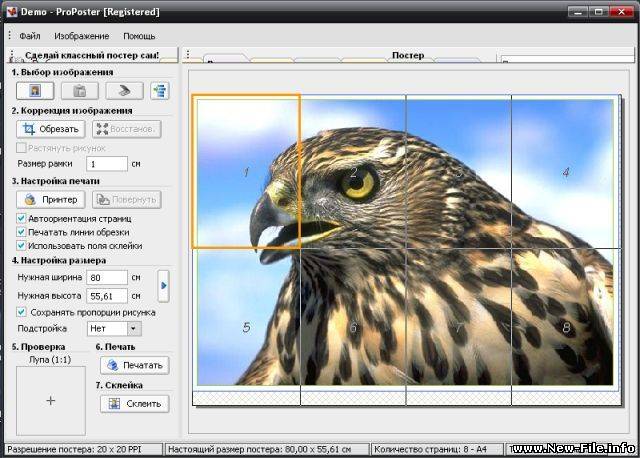Click the Нужная высота input field
640x458 pixels.
coord(107,296)
